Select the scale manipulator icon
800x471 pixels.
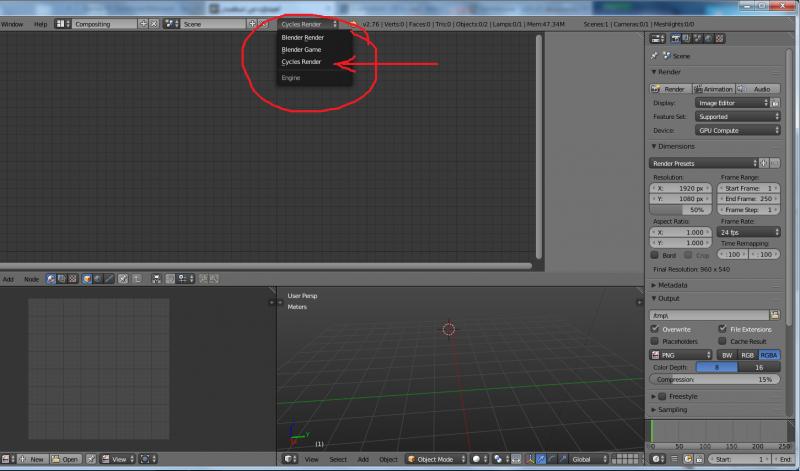click(562, 459)
